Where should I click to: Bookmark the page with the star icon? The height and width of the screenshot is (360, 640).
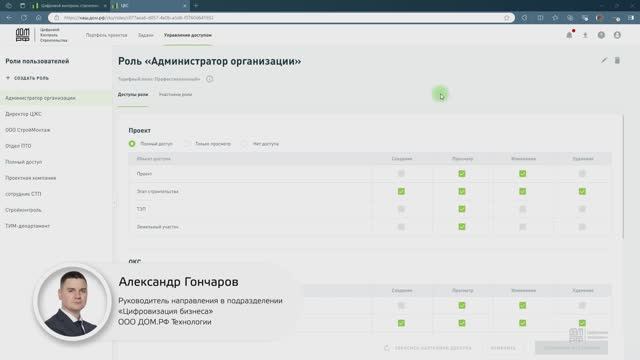coord(507,18)
